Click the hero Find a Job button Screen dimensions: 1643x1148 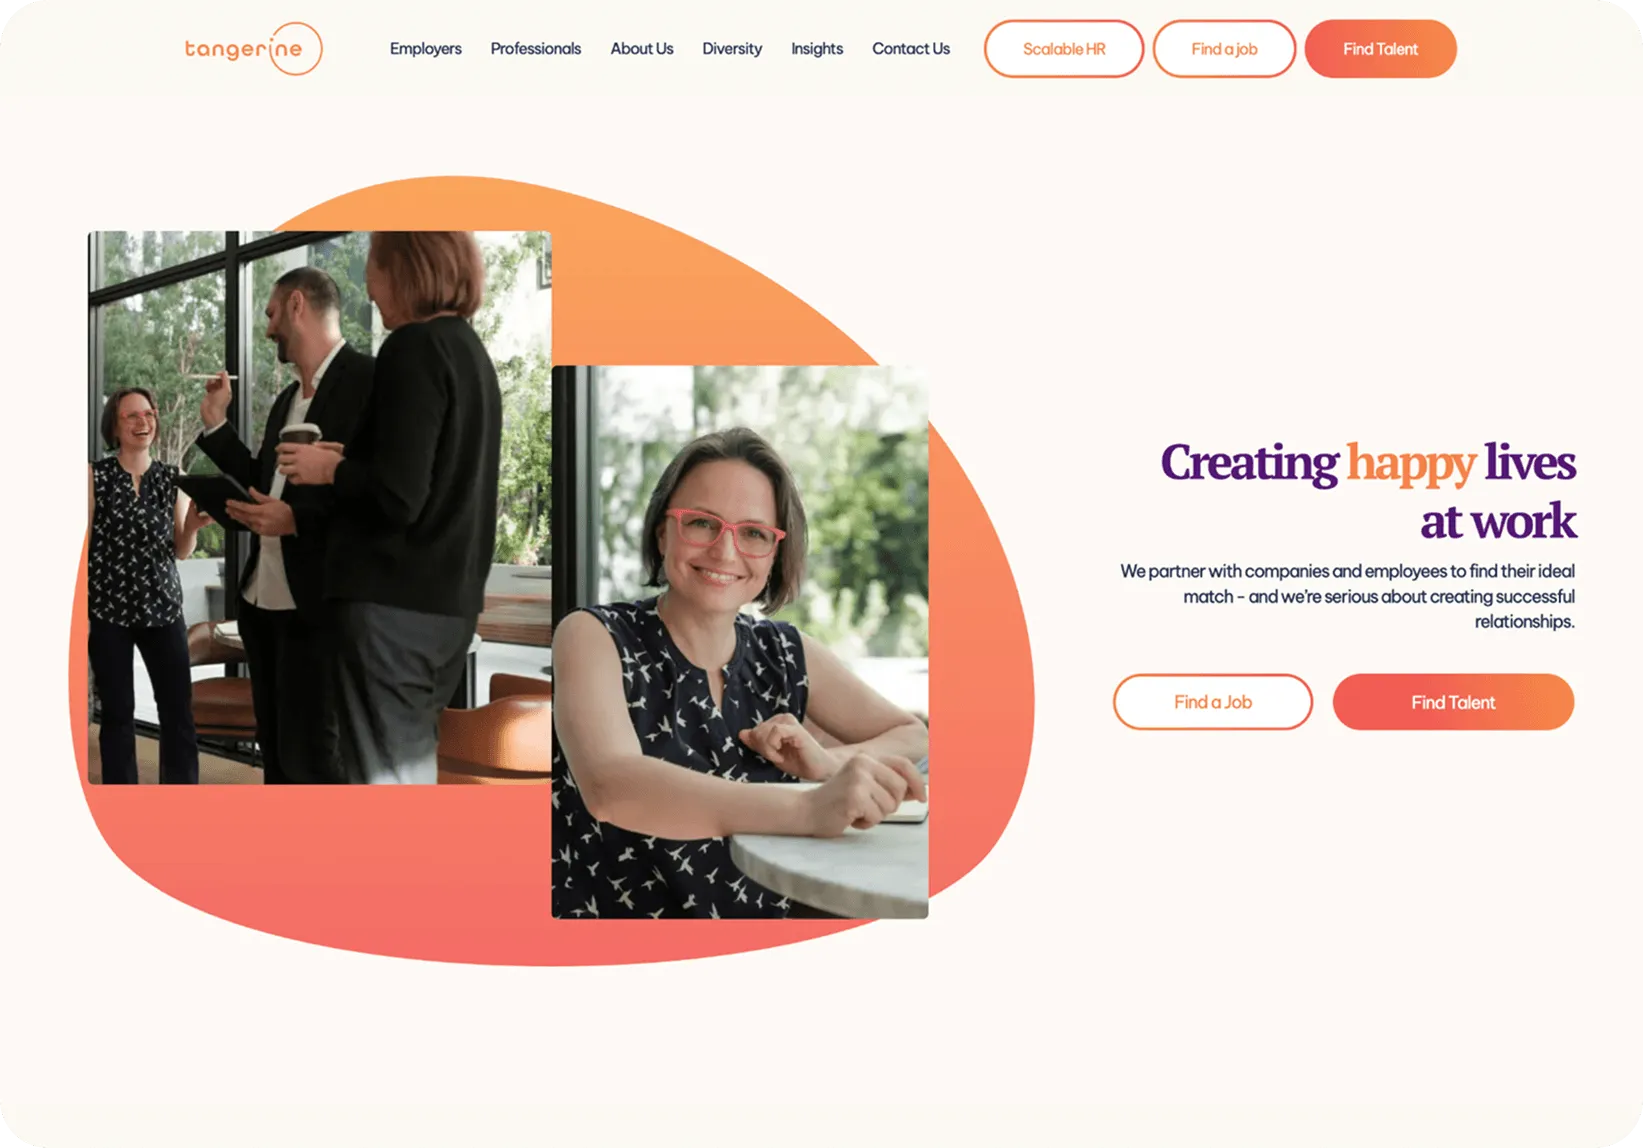coord(1212,702)
